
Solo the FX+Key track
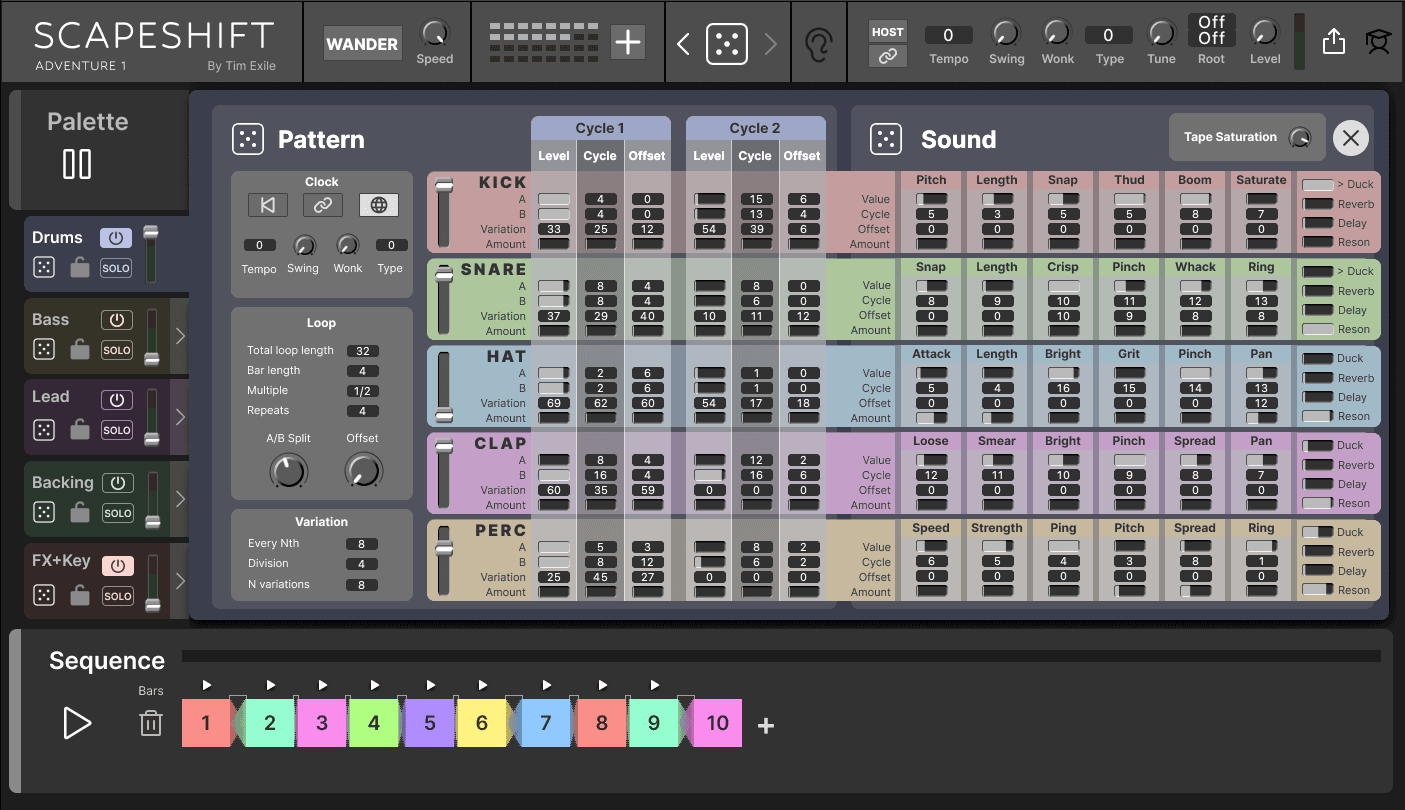pos(118,596)
